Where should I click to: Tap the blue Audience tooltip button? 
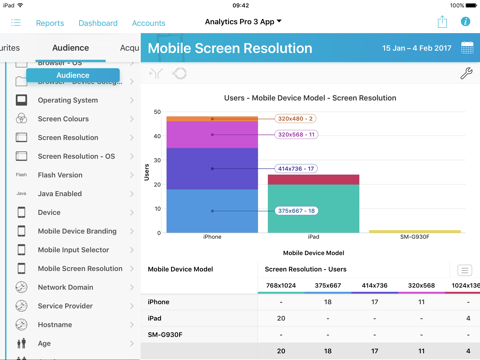coord(73,75)
